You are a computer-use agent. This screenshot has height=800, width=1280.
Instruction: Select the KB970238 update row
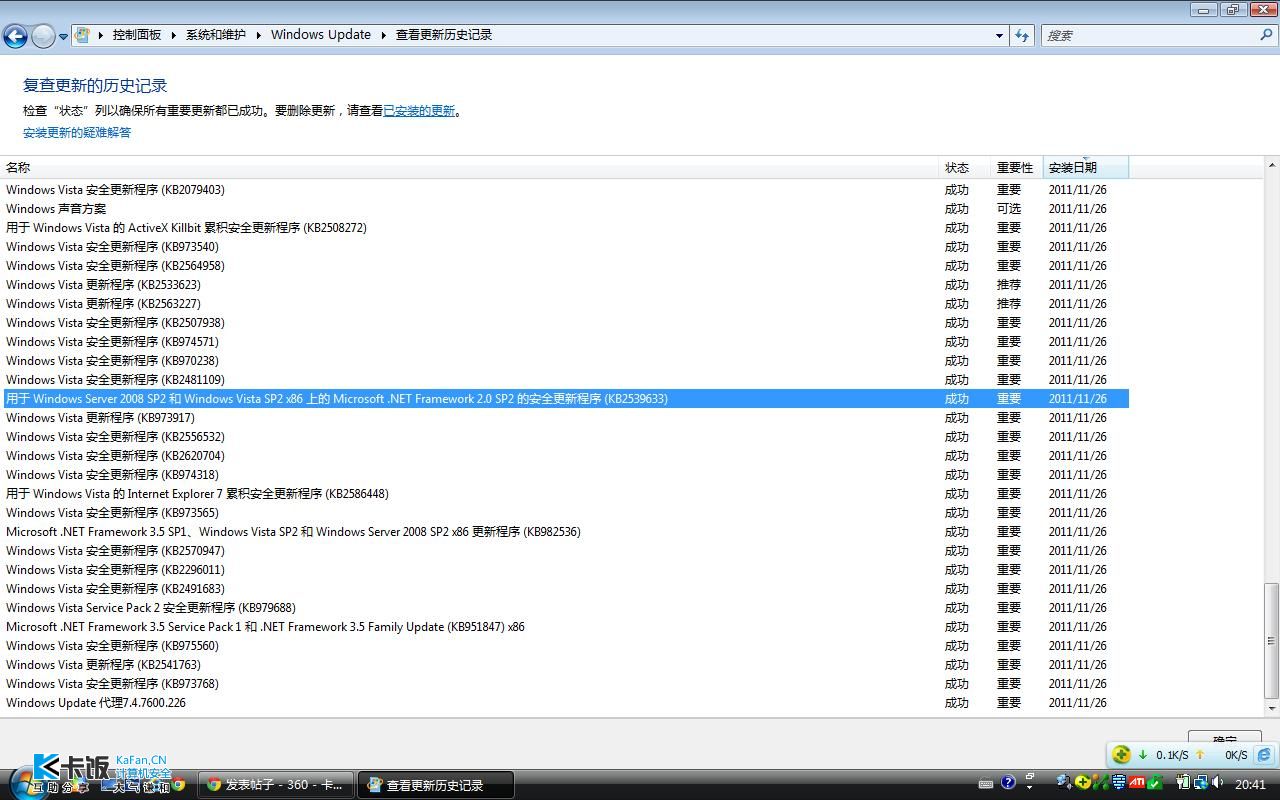[565, 361]
